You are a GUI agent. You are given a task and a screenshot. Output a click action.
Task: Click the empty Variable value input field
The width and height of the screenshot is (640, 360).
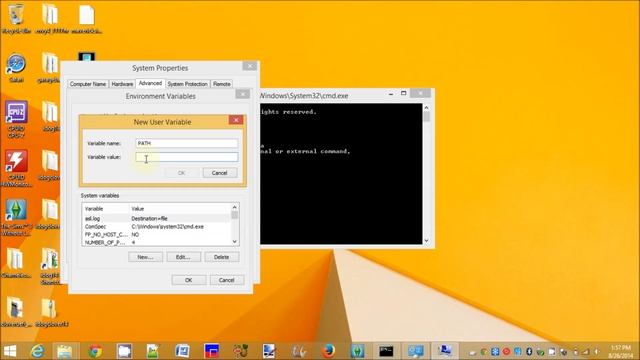[187, 157]
